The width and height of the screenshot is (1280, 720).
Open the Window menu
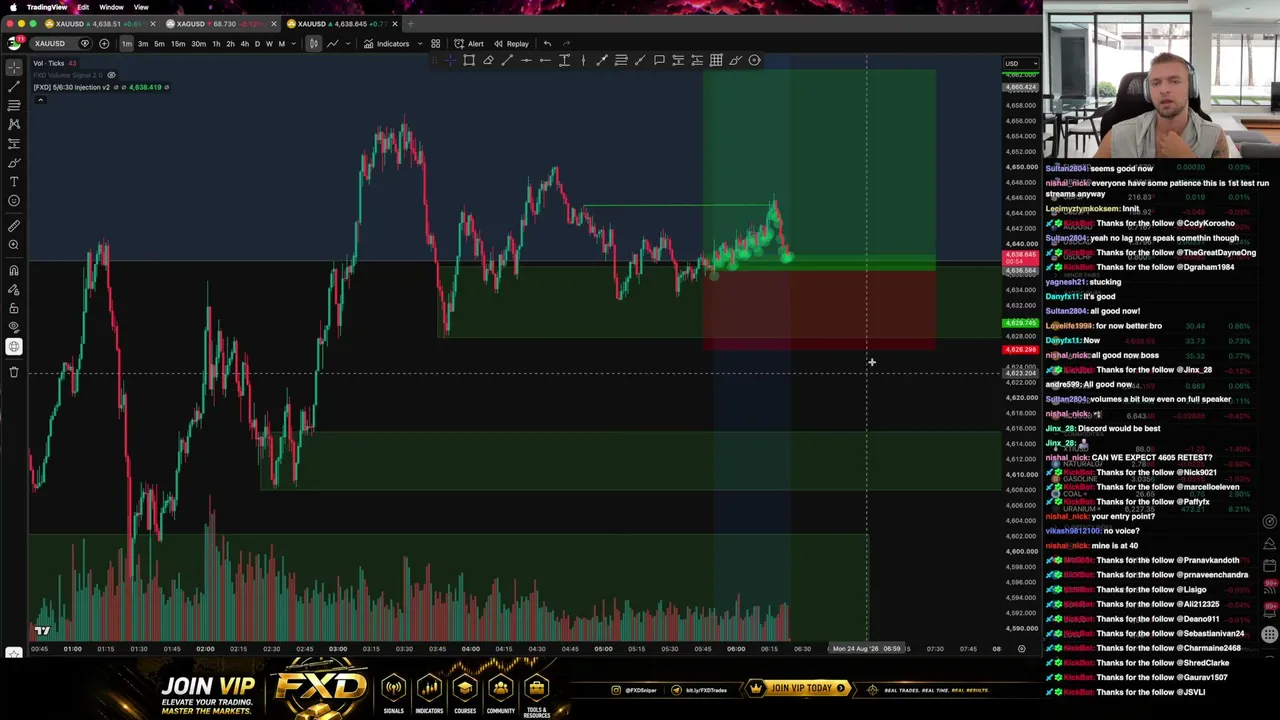(111, 7)
